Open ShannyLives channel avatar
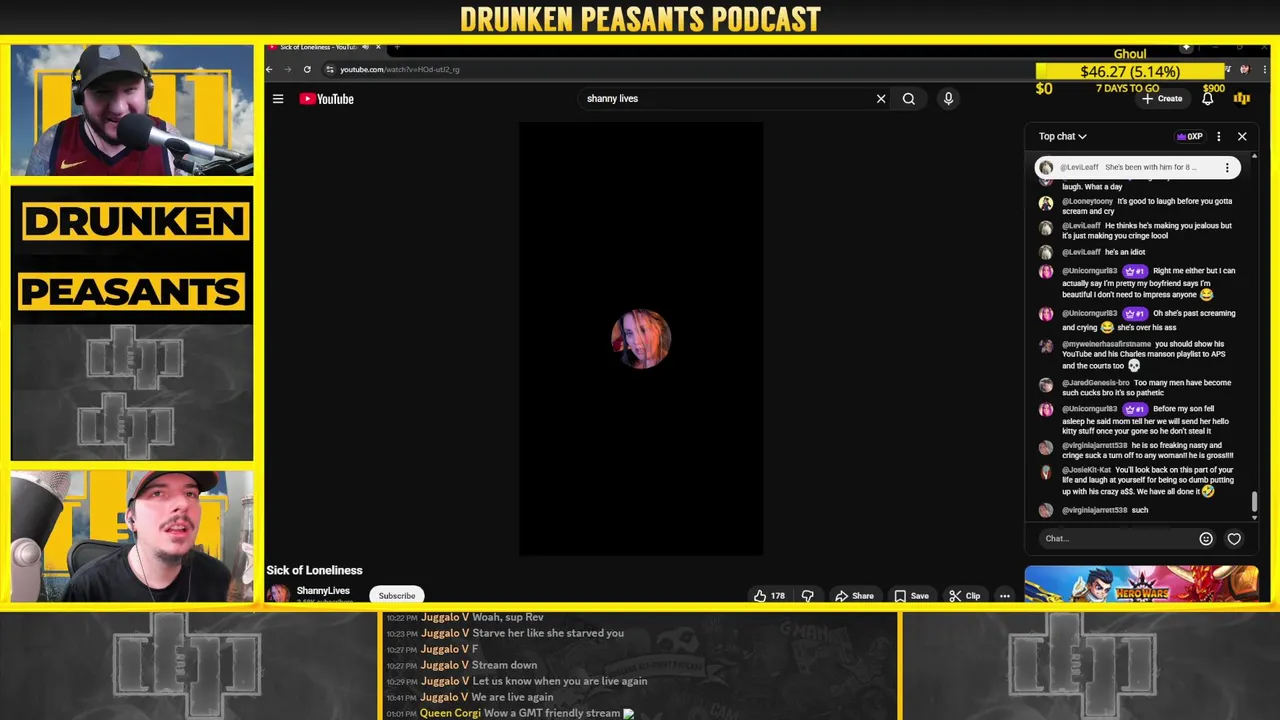 coord(278,594)
